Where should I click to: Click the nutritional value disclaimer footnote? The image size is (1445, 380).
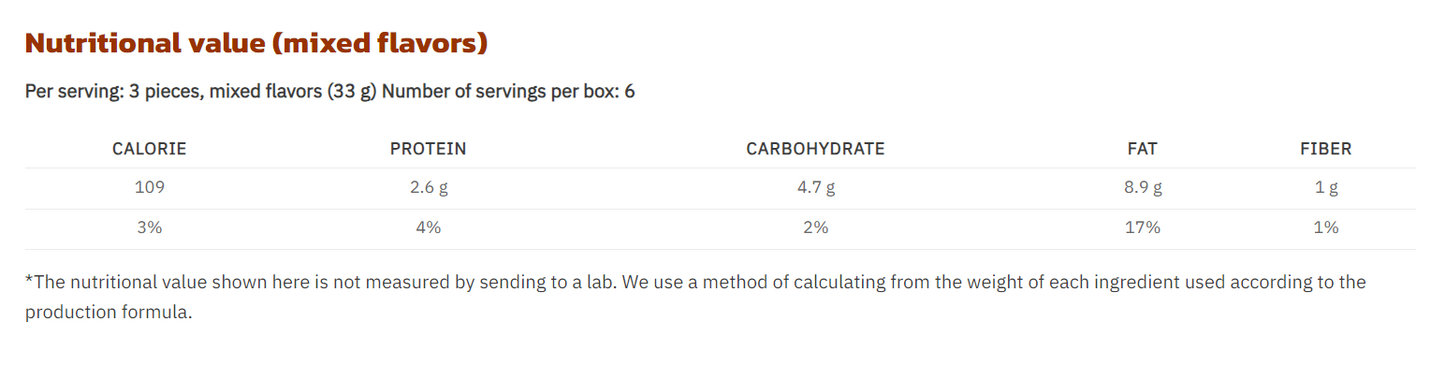coord(695,297)
